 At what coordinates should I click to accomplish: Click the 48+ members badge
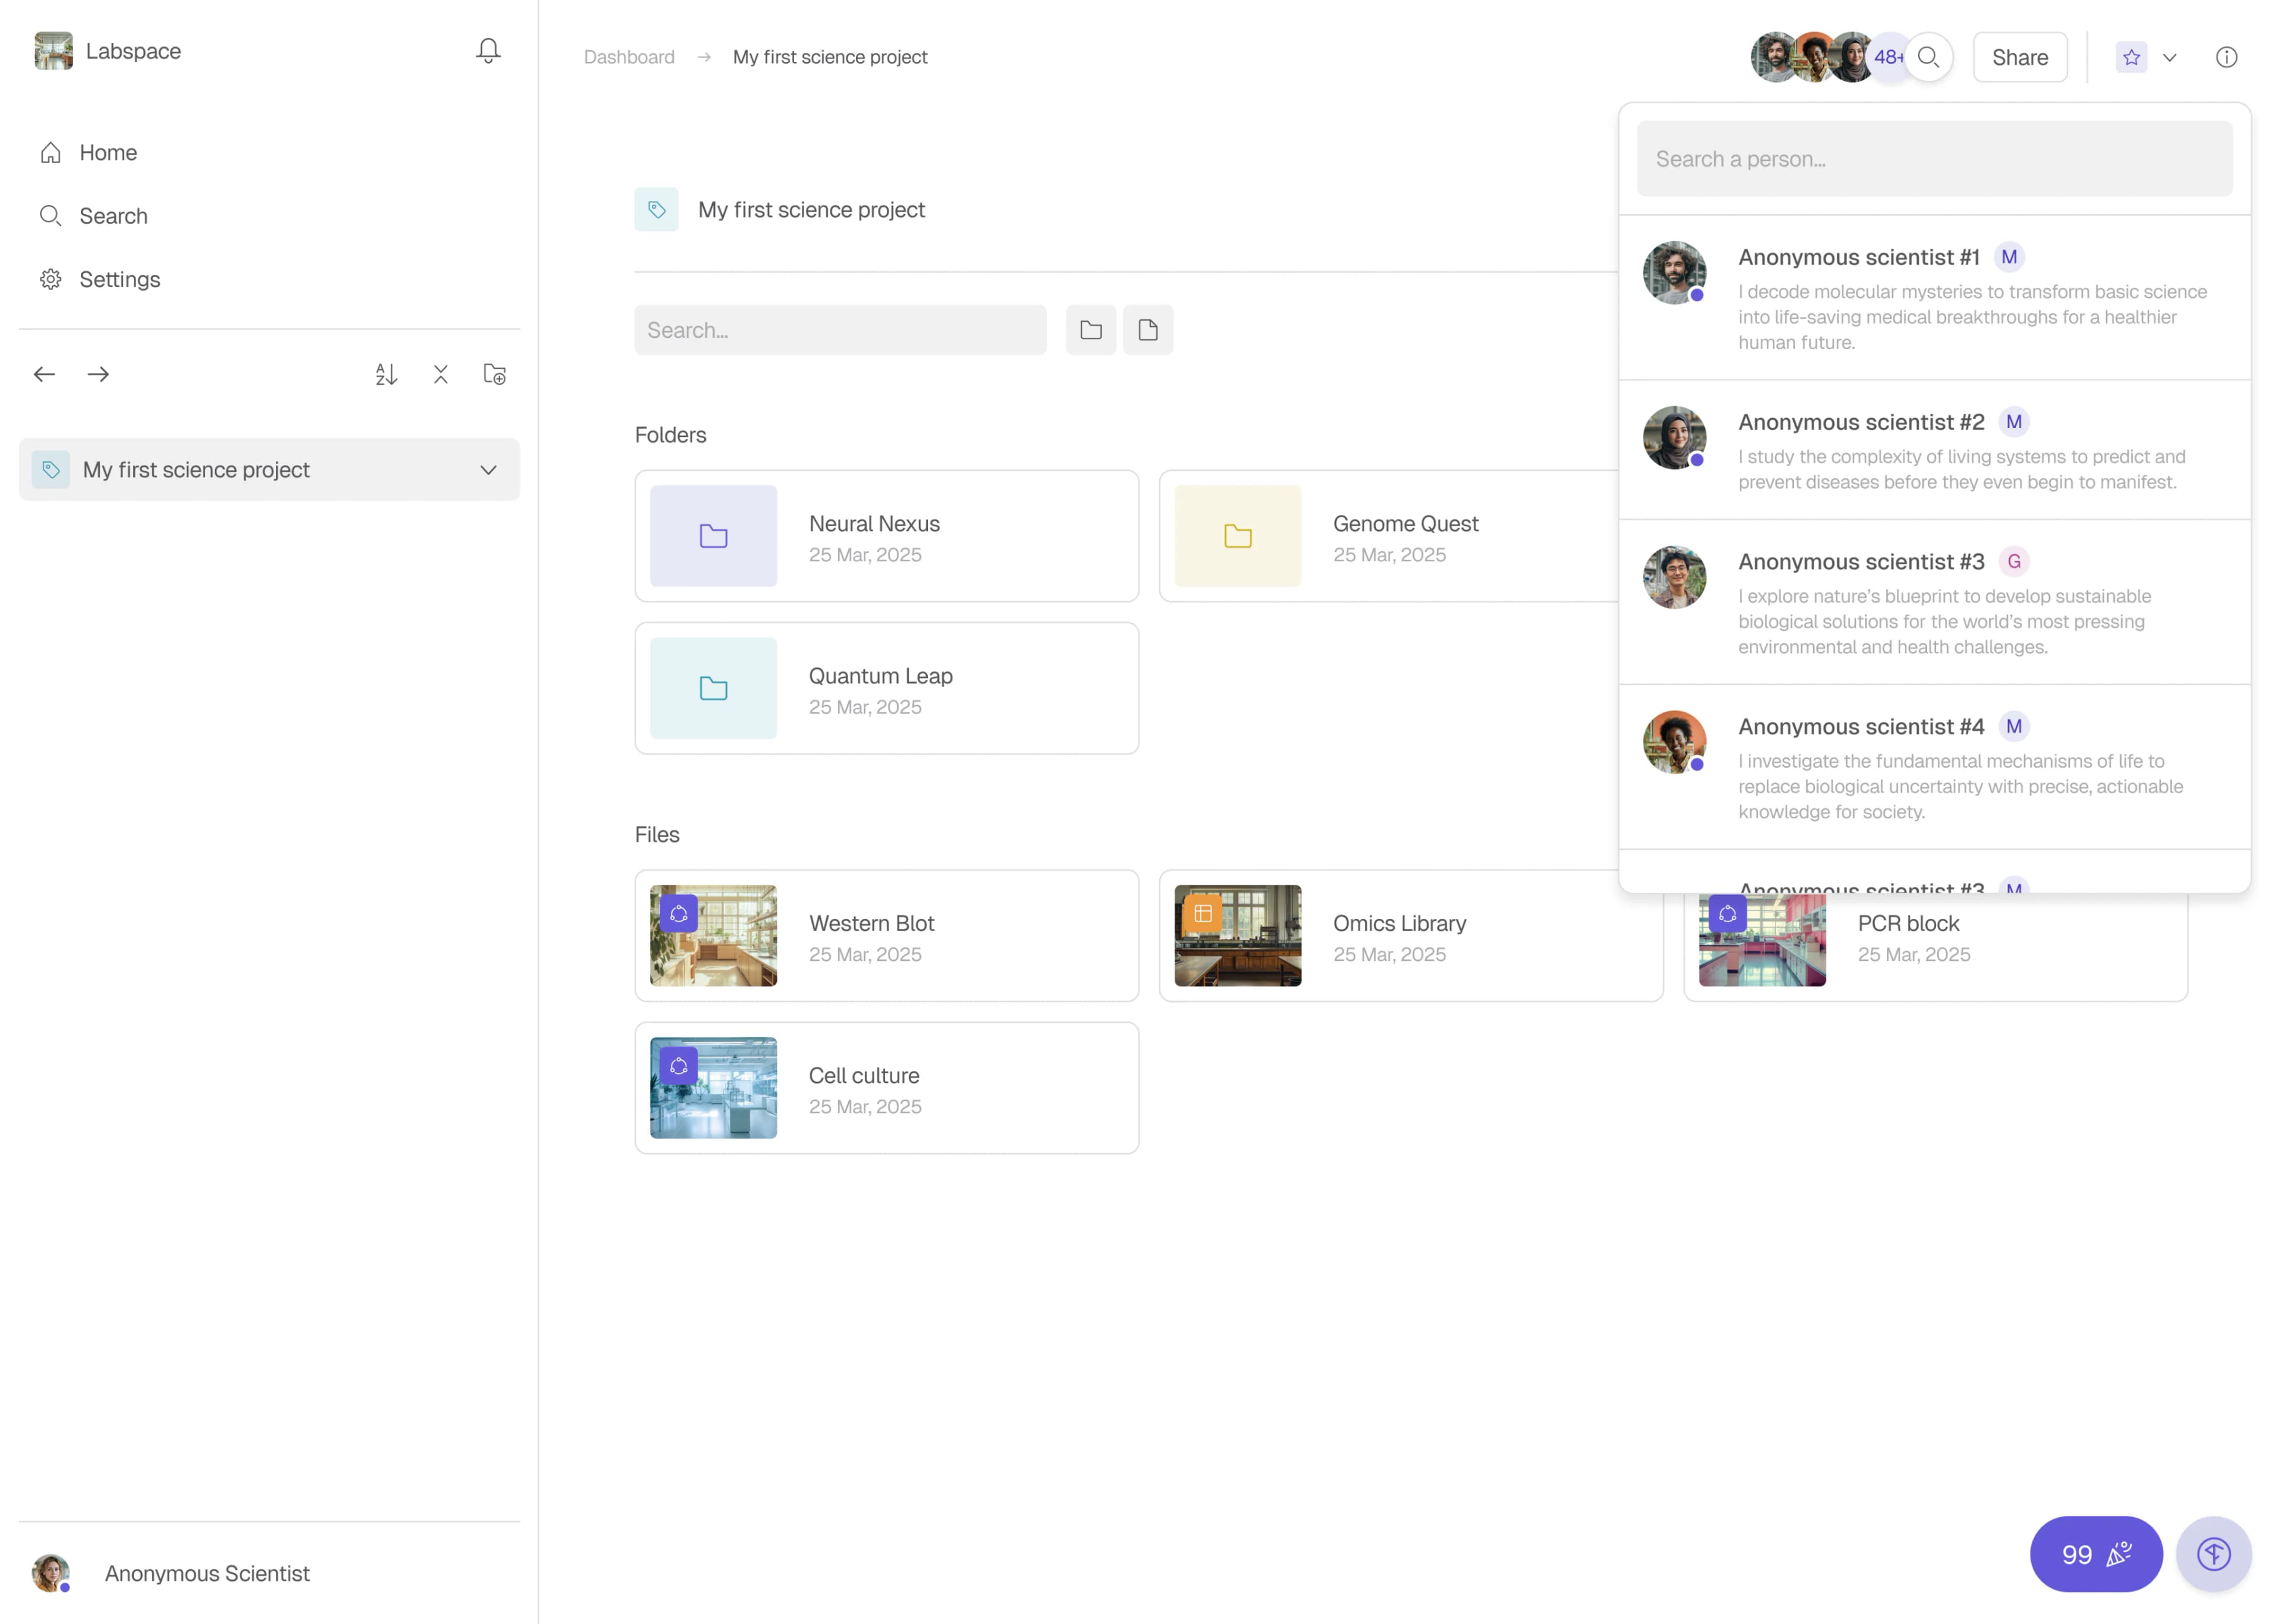[1886, 57]
